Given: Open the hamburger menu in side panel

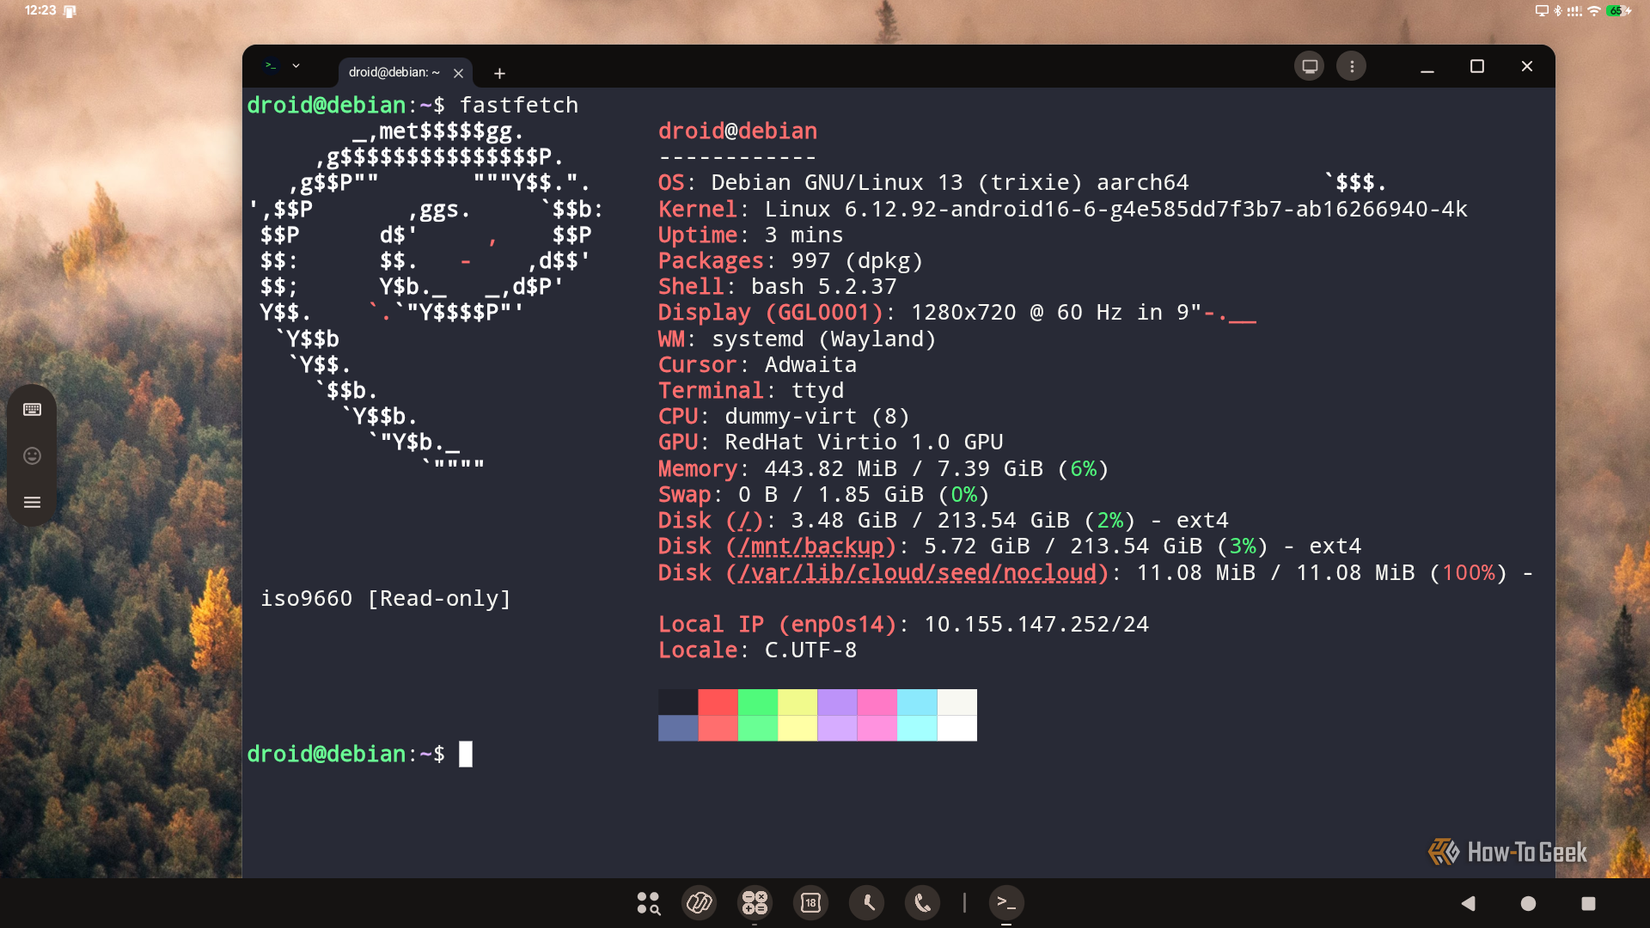Looking at the screenshot, I should click(32, 502).
